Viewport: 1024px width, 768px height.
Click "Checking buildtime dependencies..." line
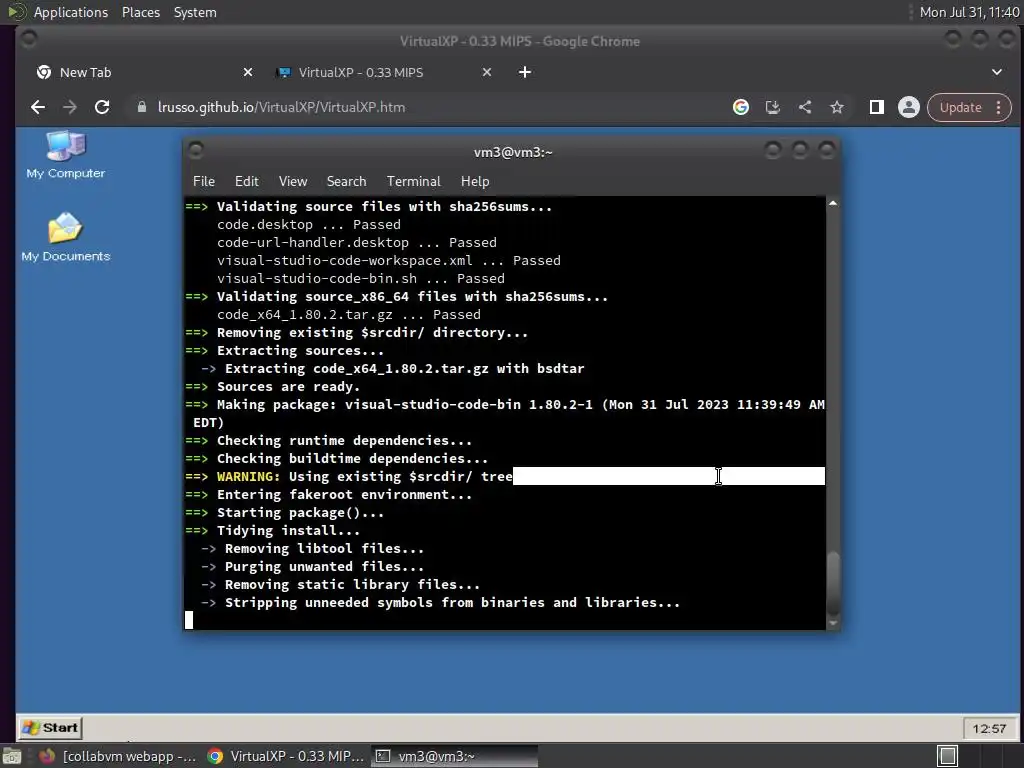(352, 458)
